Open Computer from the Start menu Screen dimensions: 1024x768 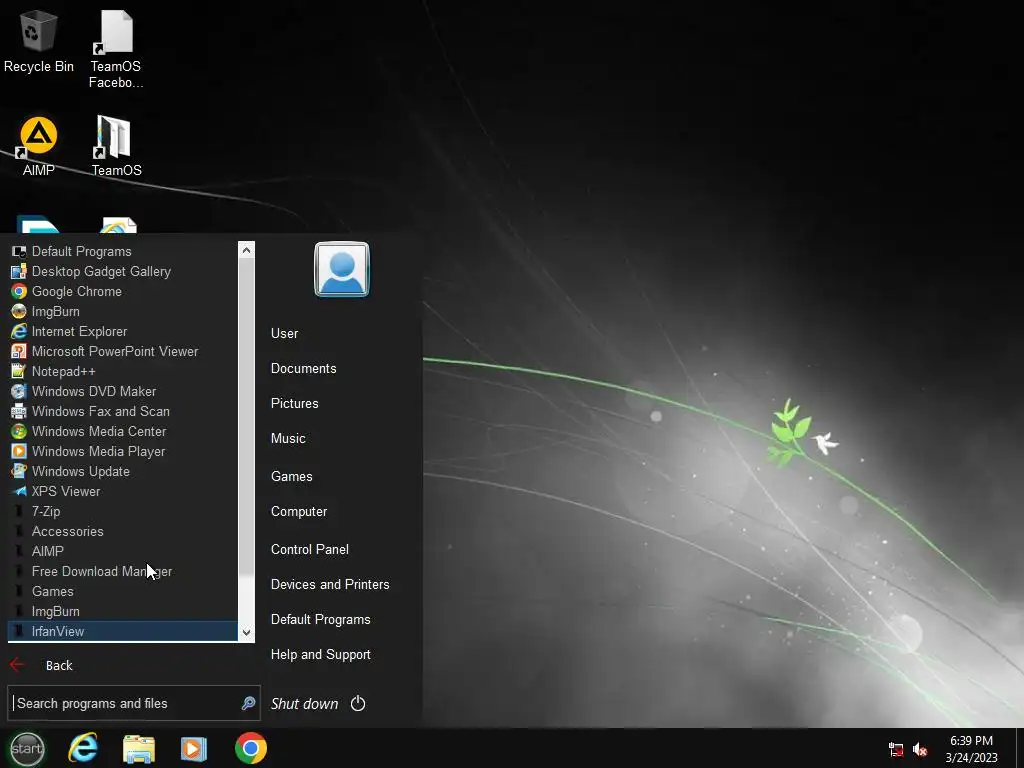click(299, 512)
